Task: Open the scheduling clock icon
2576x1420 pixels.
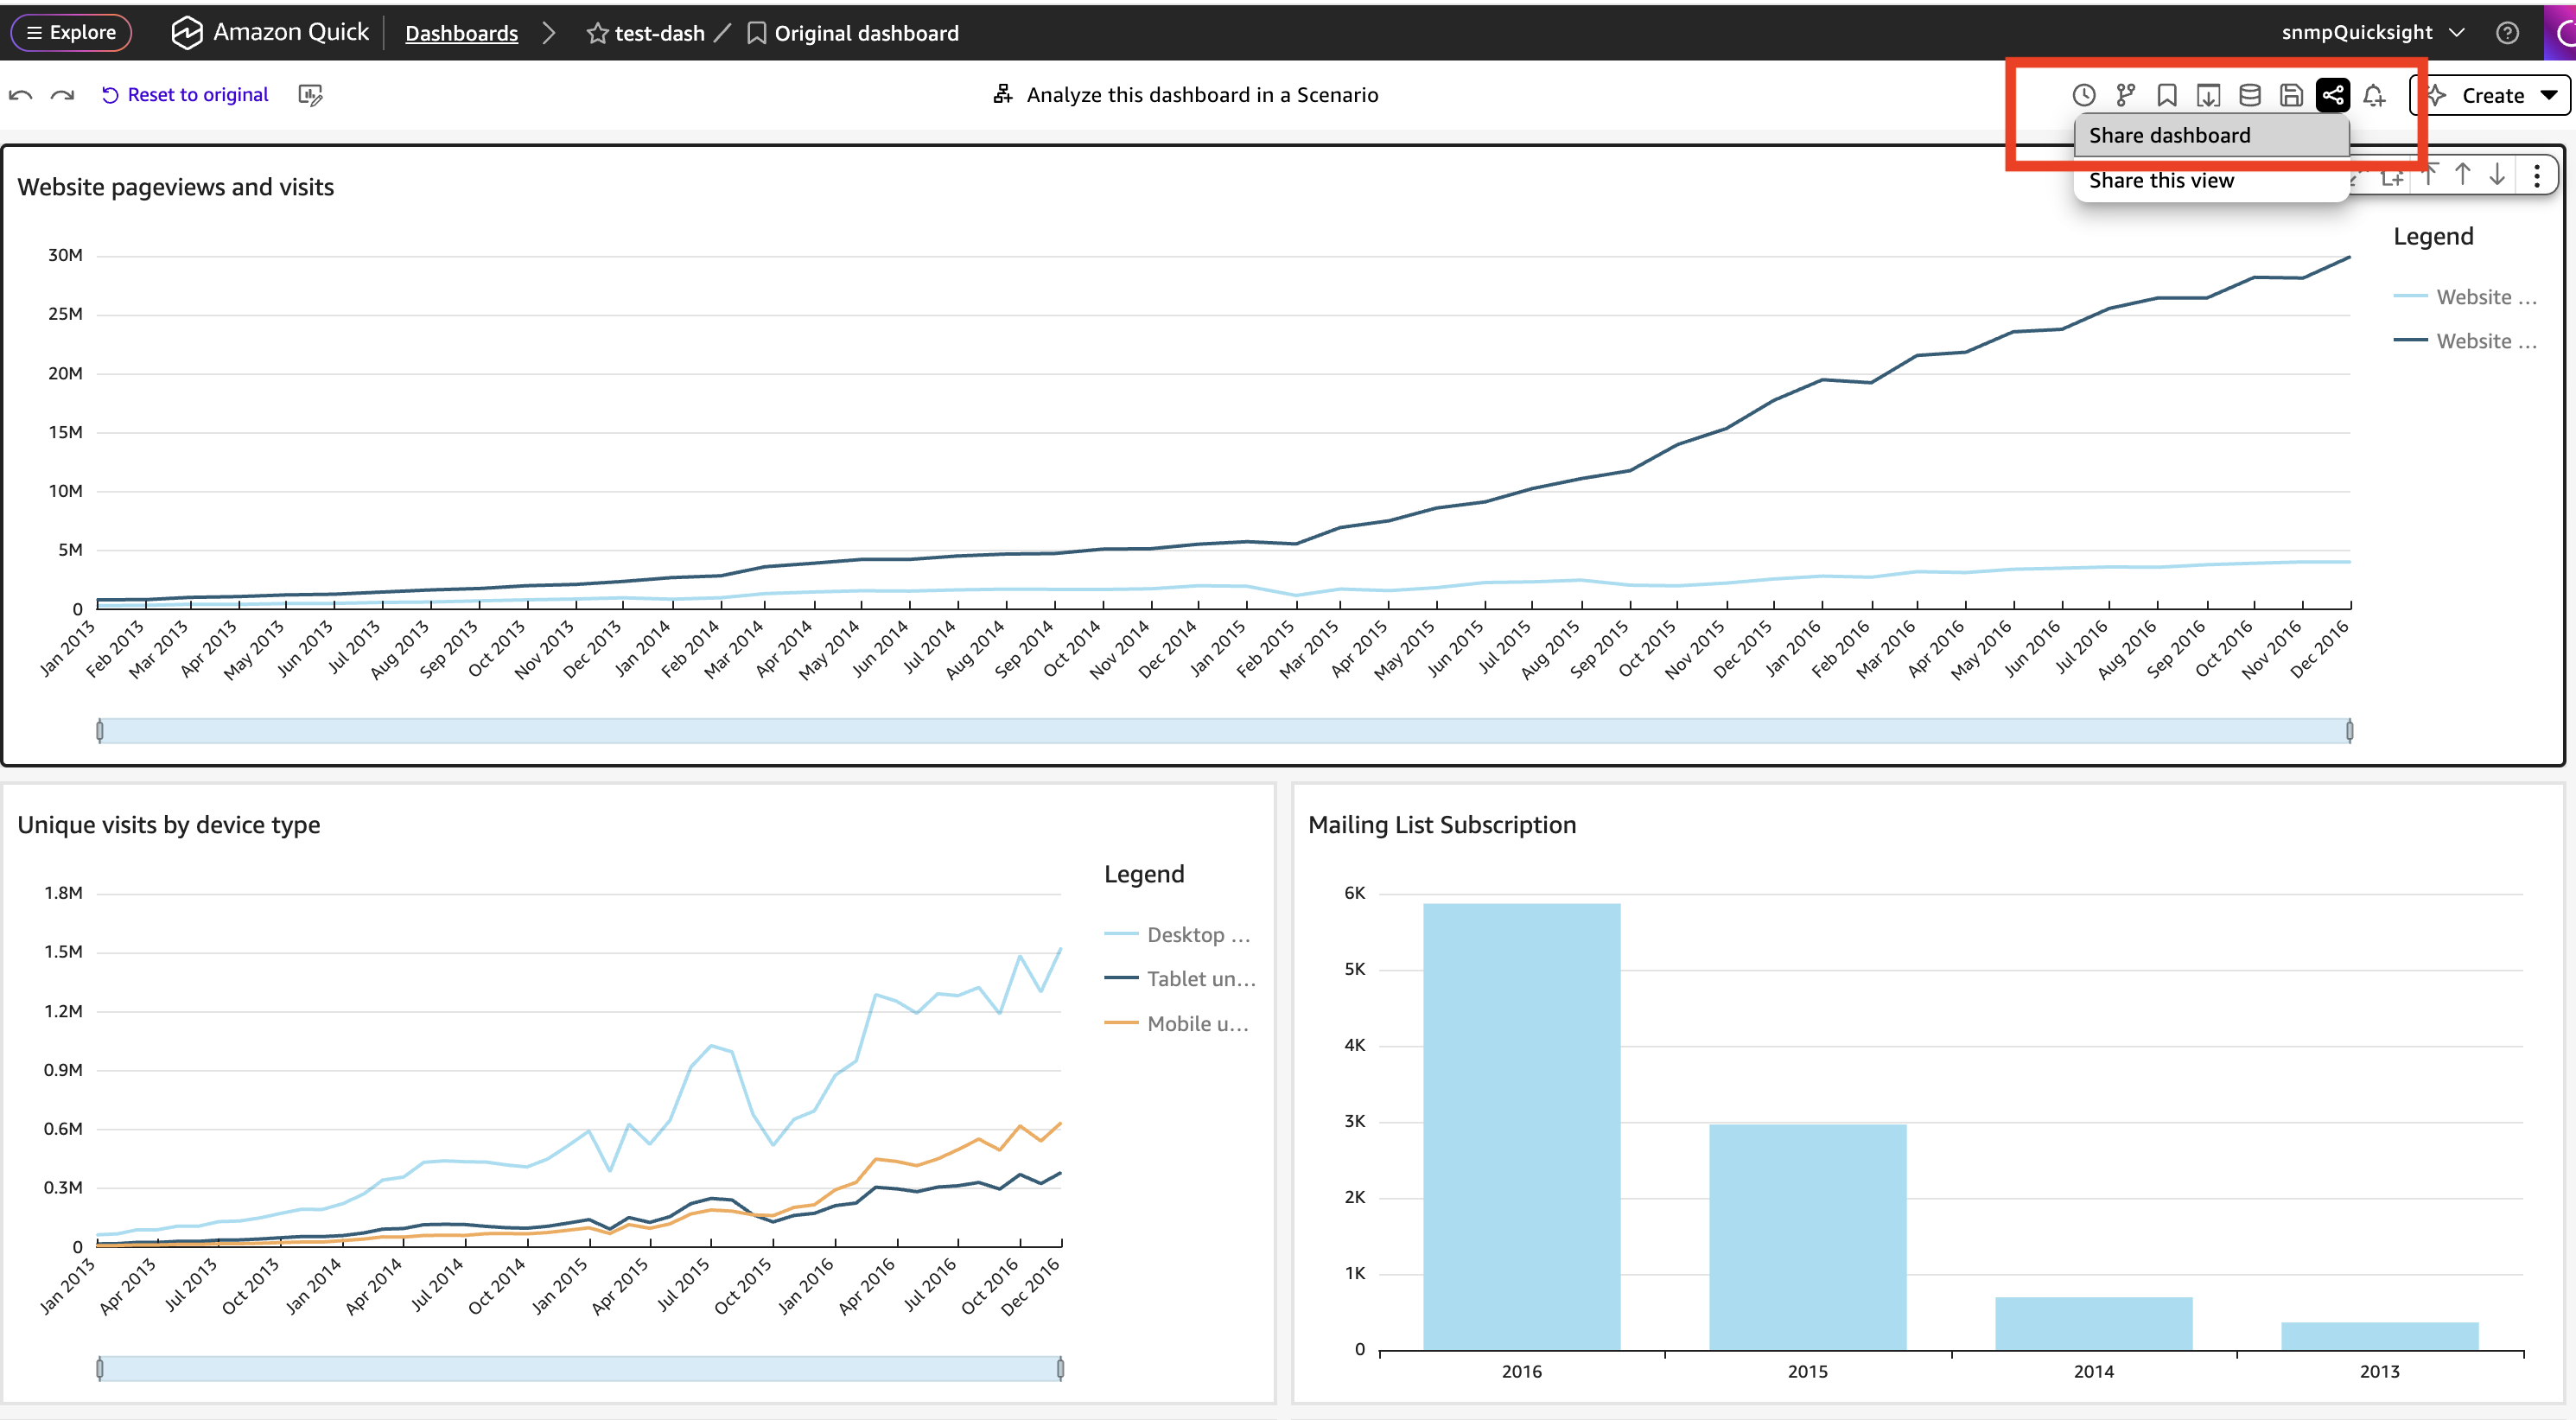Action: tap(2084, 95)
